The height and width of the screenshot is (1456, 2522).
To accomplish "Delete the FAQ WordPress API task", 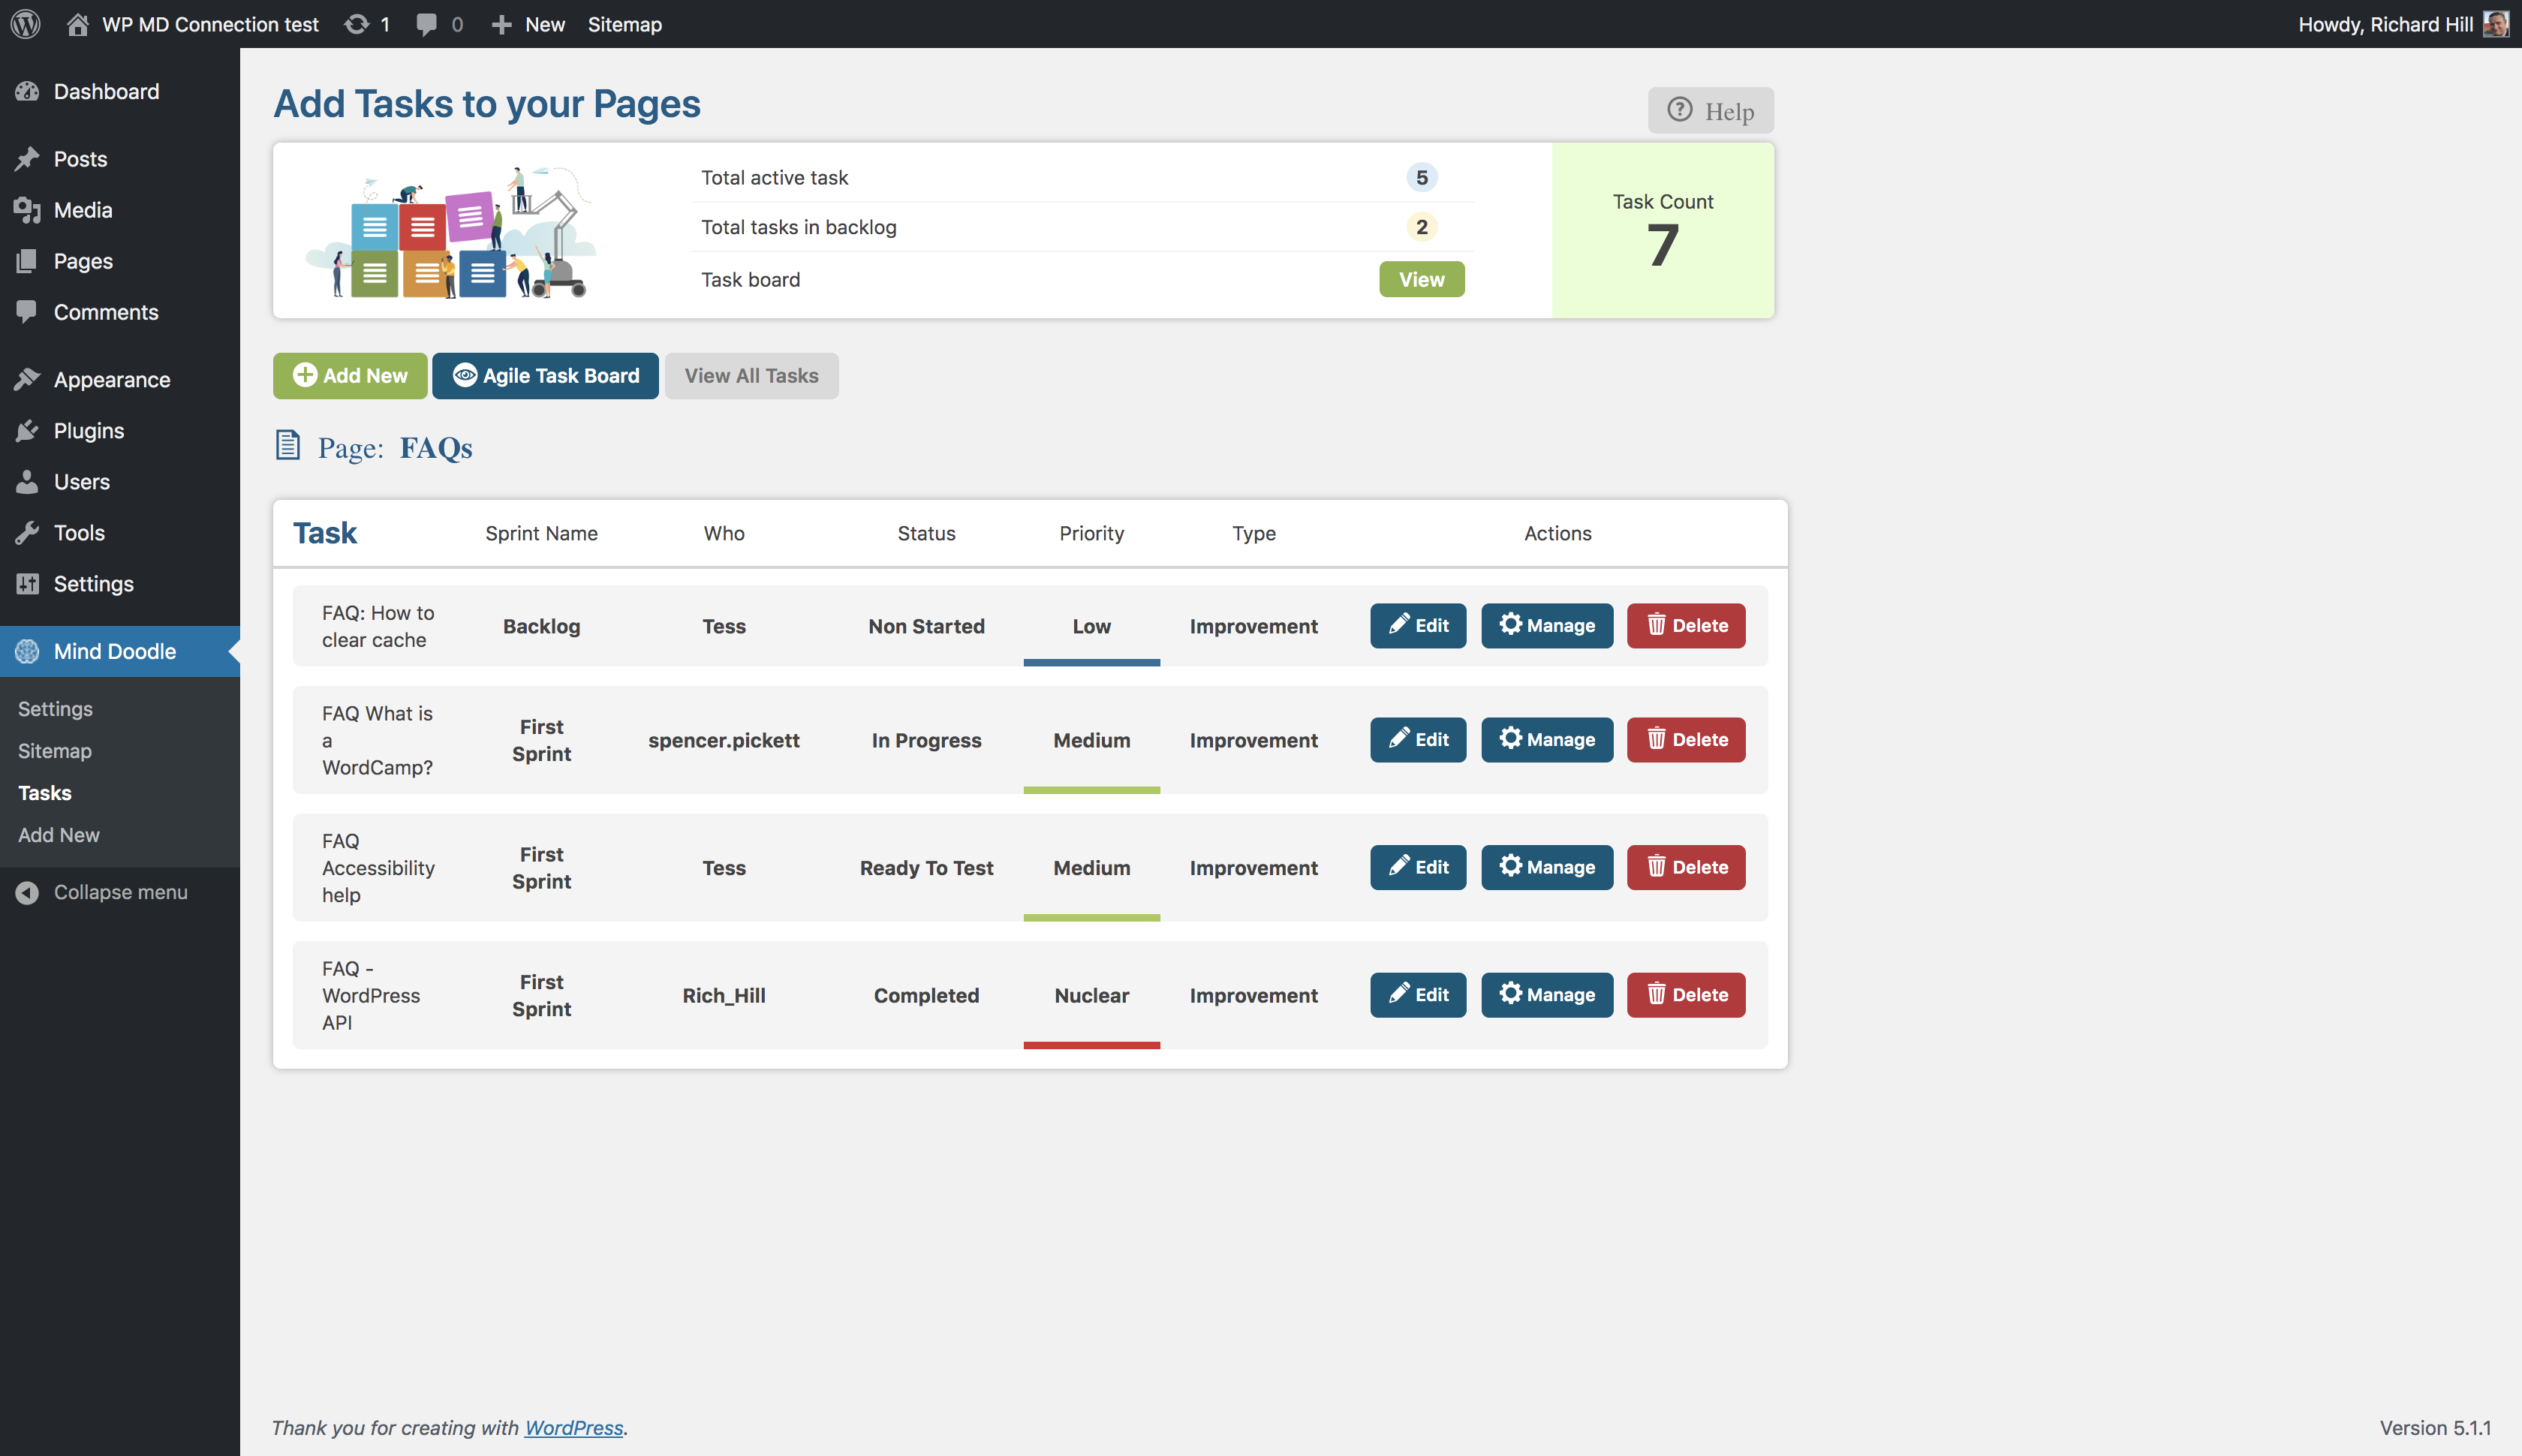I will coord(1685,994).
